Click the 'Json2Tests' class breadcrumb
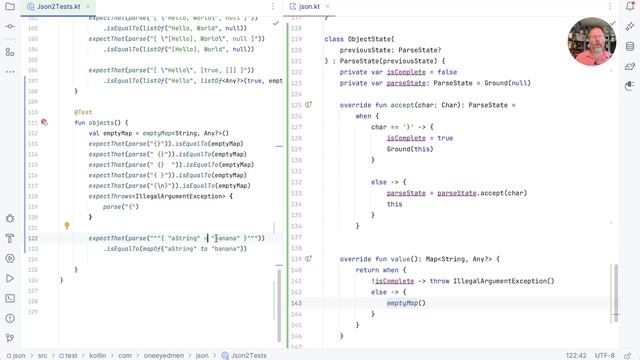Viewport: 640px width, 360px height. coord(244,356)
